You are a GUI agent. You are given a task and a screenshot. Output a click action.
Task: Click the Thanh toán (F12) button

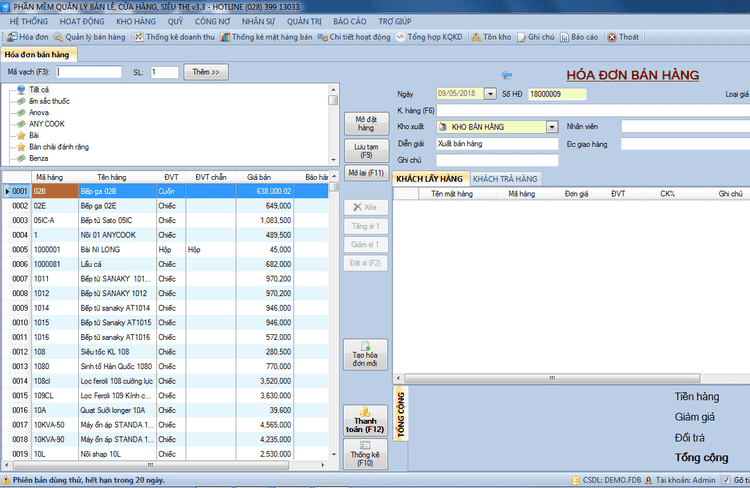click(365, 421)
